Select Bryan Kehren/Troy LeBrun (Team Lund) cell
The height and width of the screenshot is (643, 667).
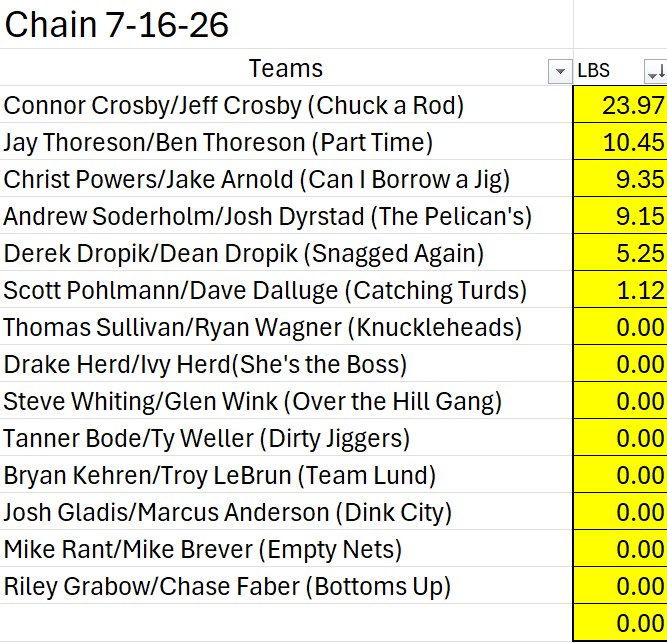tap(286, 475)
